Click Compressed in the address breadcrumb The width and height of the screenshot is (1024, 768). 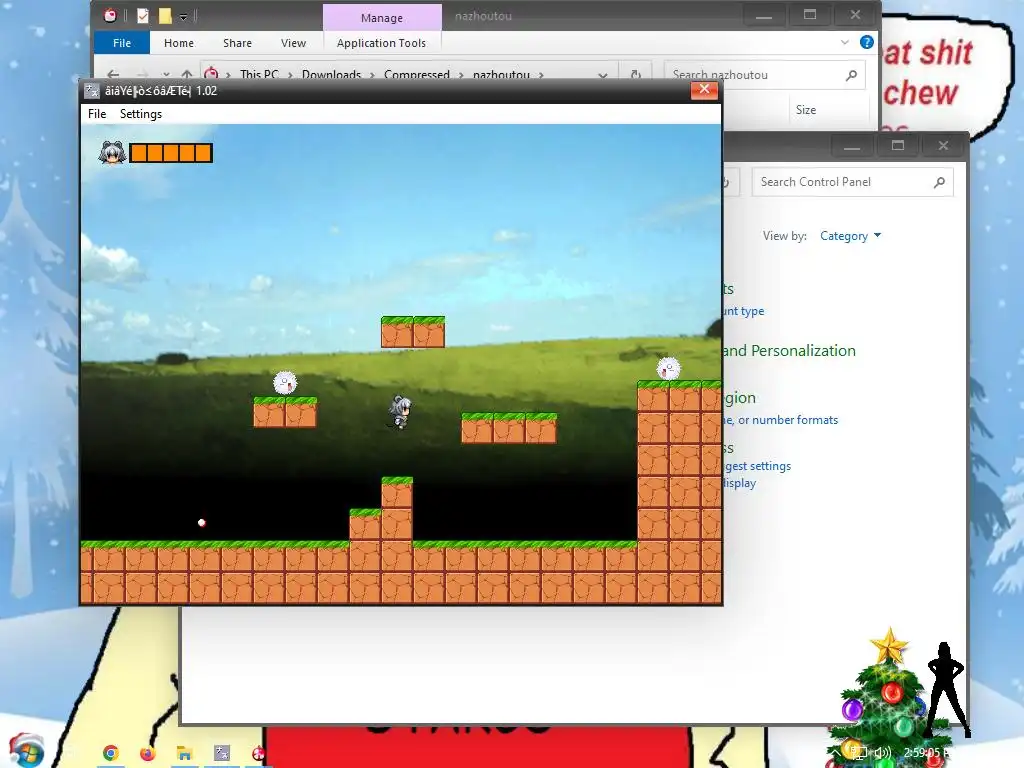pyautogui.click(x=417, y=74)
